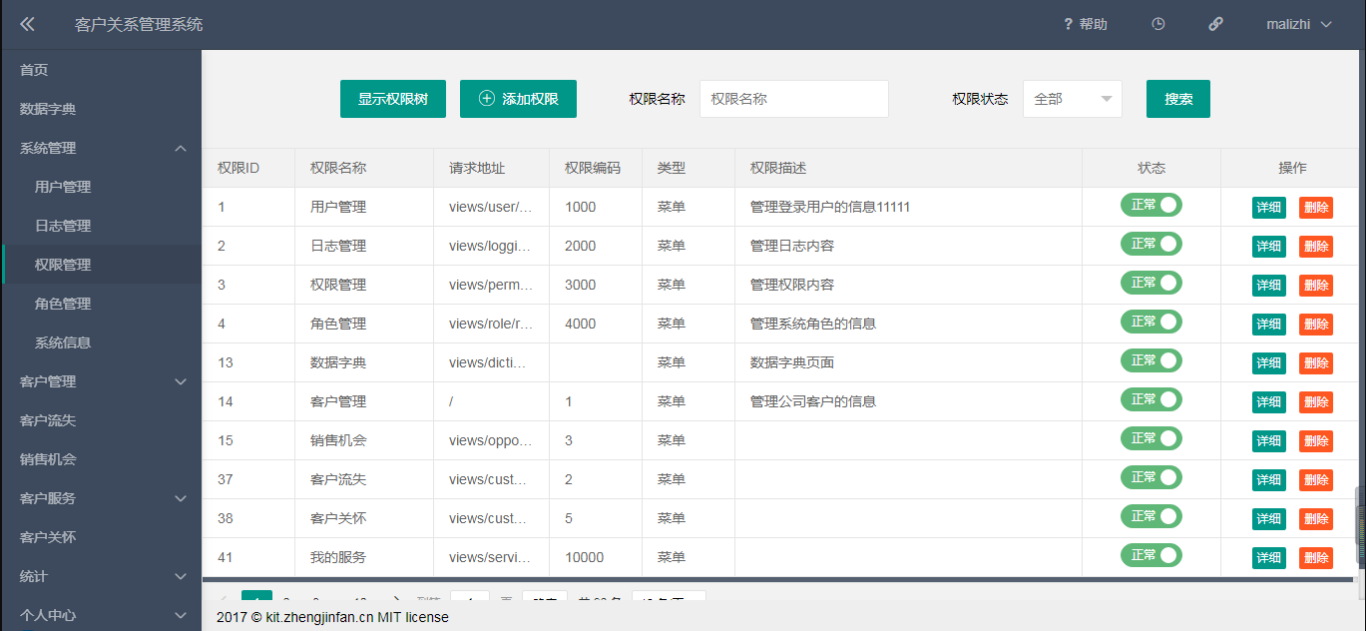
Task: Open the clock history icon in top bar
Action: click(1157, 23)
